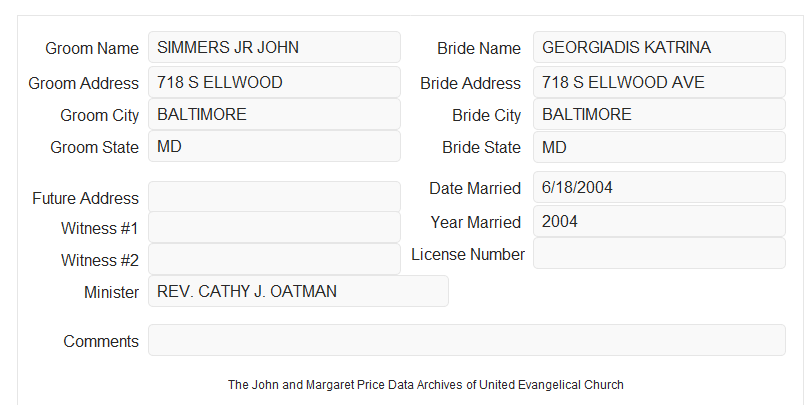Click the Data Archives footer text
The image size is (805, 405).
[x=426, y=385]
